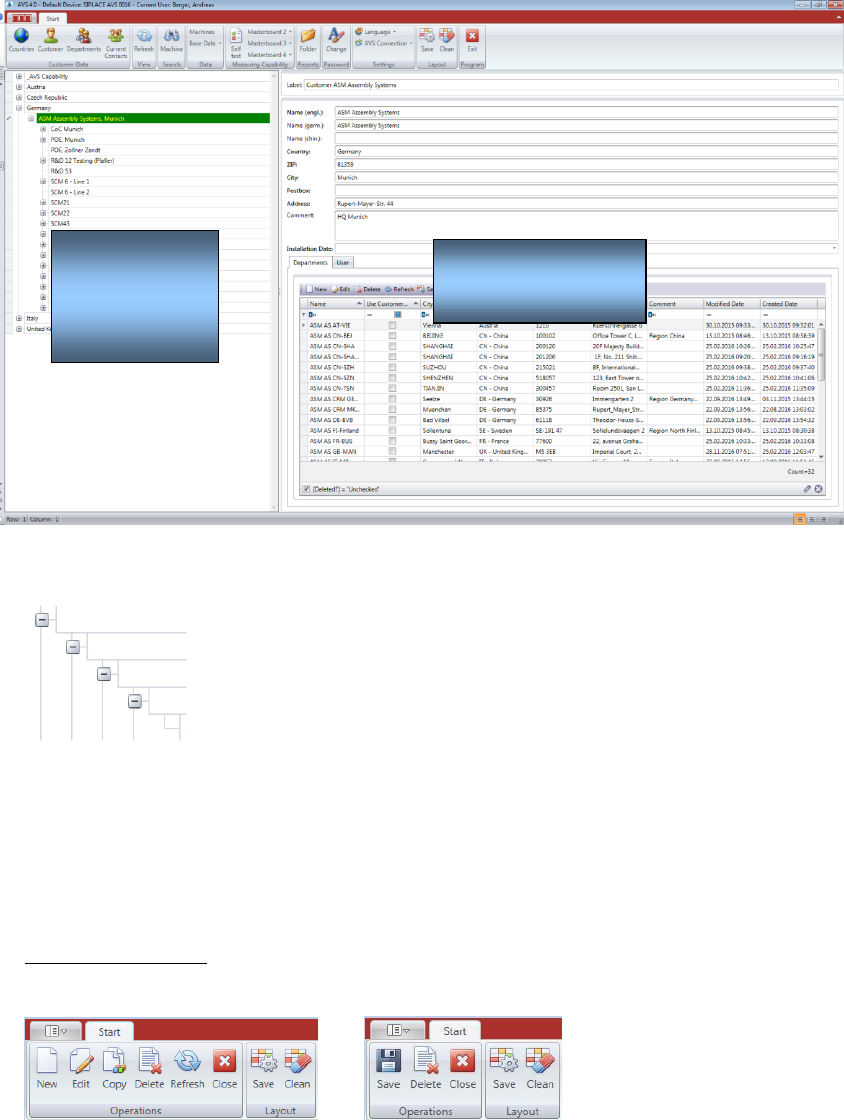Click Edit in the Departments grid toolbar
The image size is (844, 1120).
pos(341,289)
